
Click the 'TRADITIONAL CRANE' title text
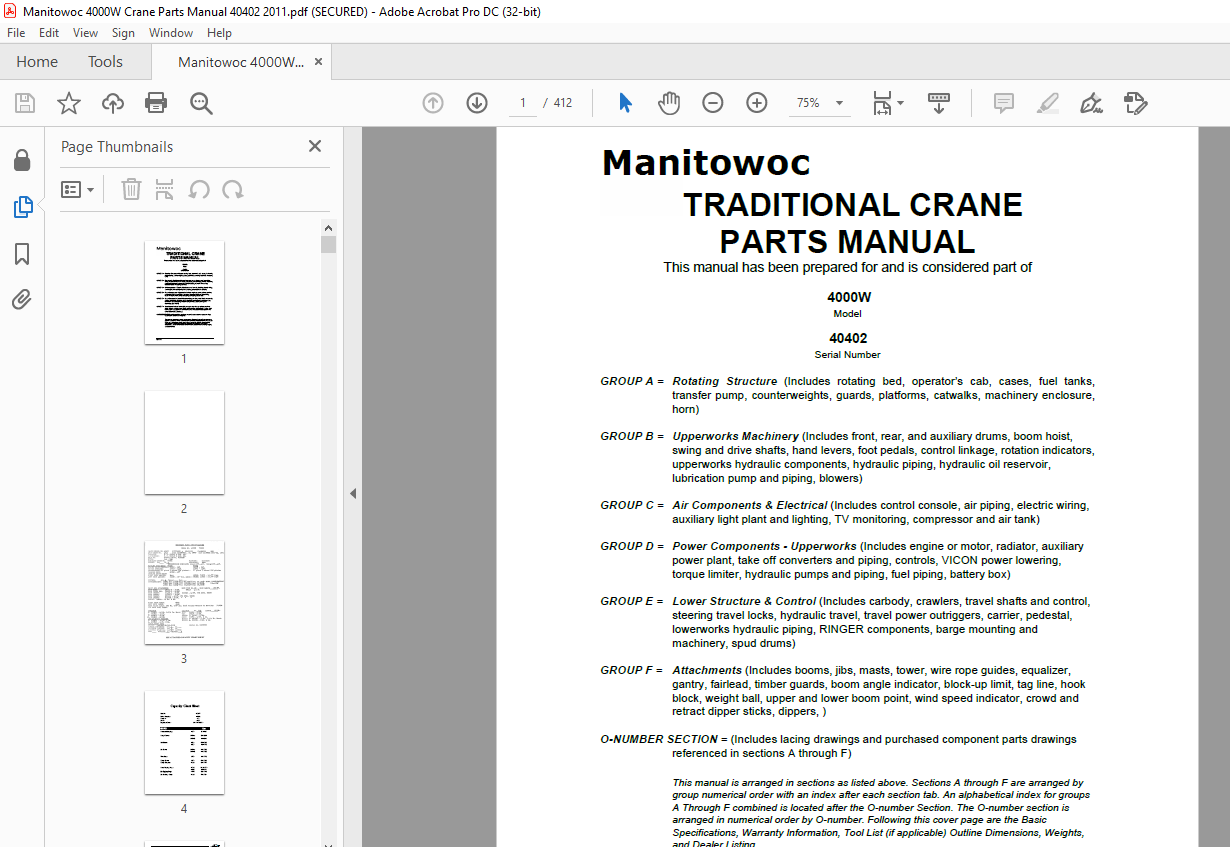point(853,205)
